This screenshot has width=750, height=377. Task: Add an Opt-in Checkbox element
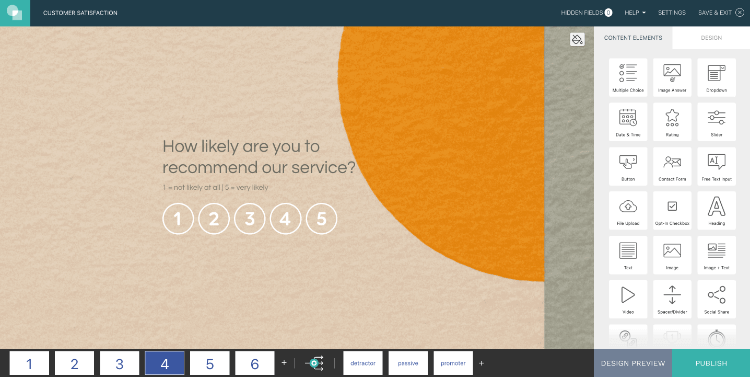click(672, 211)
